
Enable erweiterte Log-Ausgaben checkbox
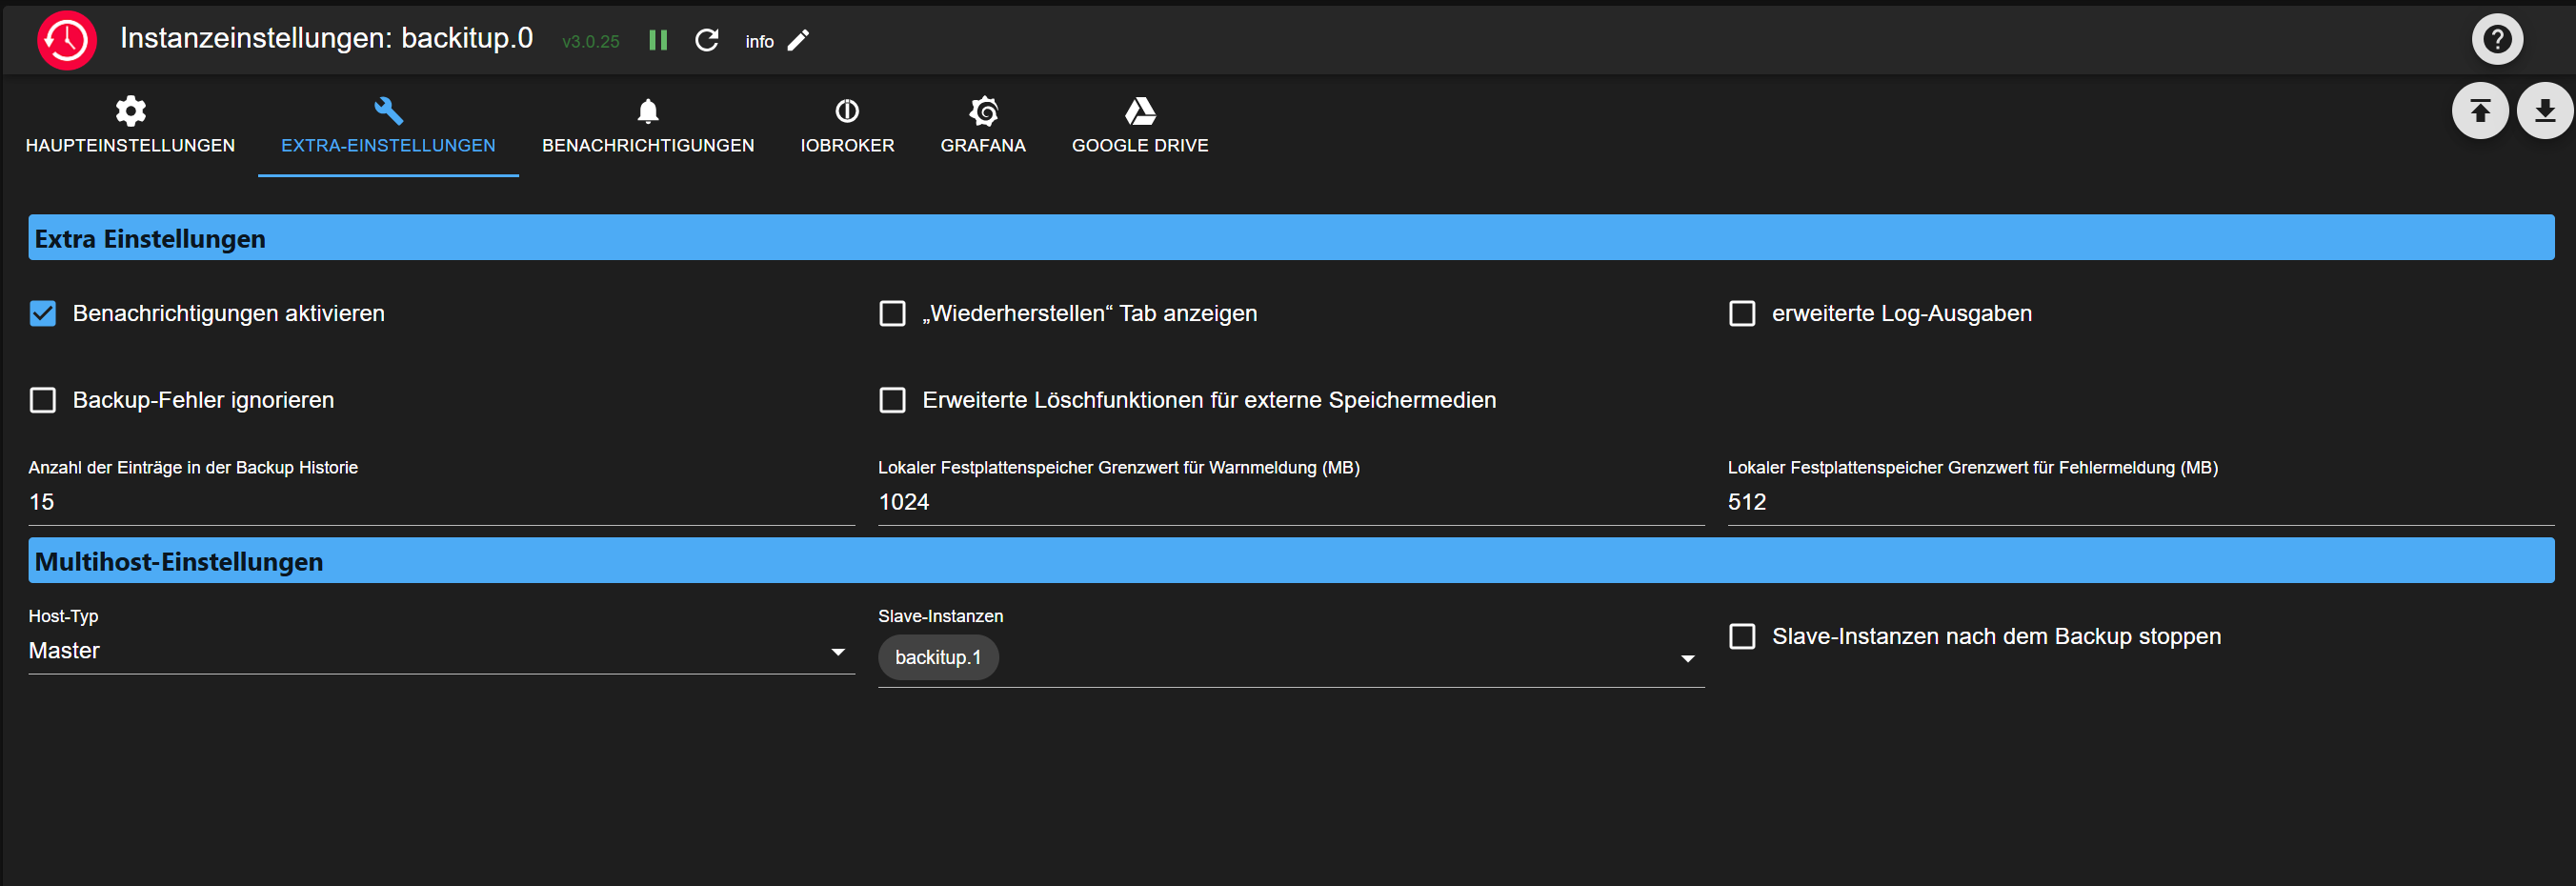1741,314
